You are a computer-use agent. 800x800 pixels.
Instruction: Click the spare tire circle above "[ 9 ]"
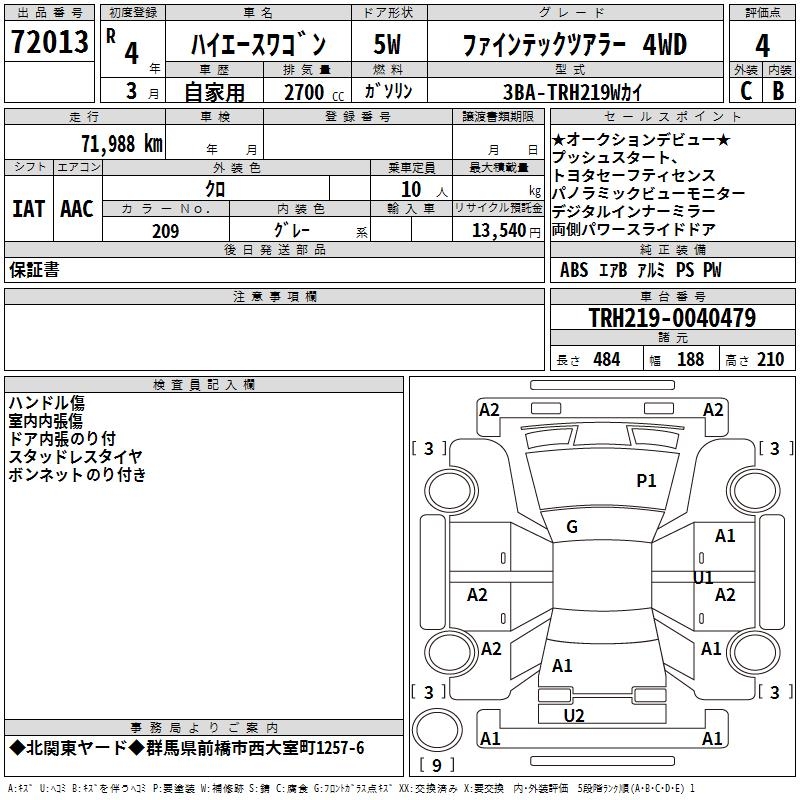[437, 730]
